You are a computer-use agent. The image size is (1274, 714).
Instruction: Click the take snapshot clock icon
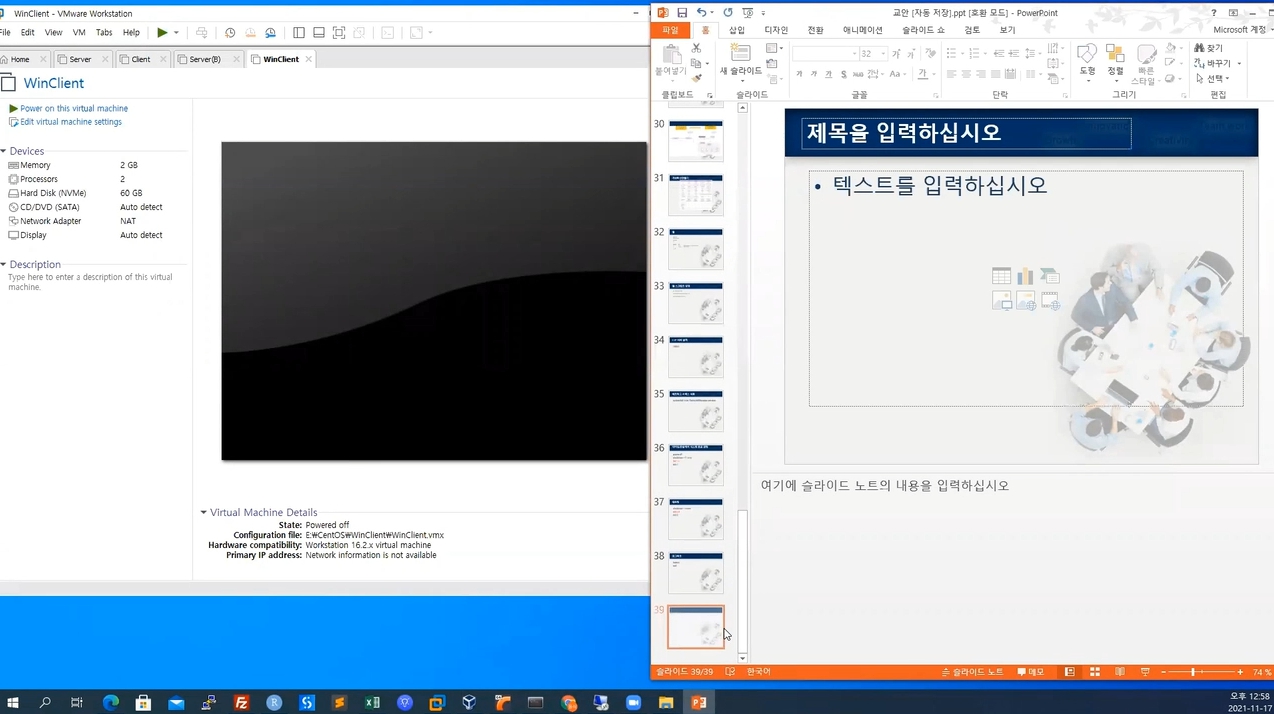click(x=230, y=33)
